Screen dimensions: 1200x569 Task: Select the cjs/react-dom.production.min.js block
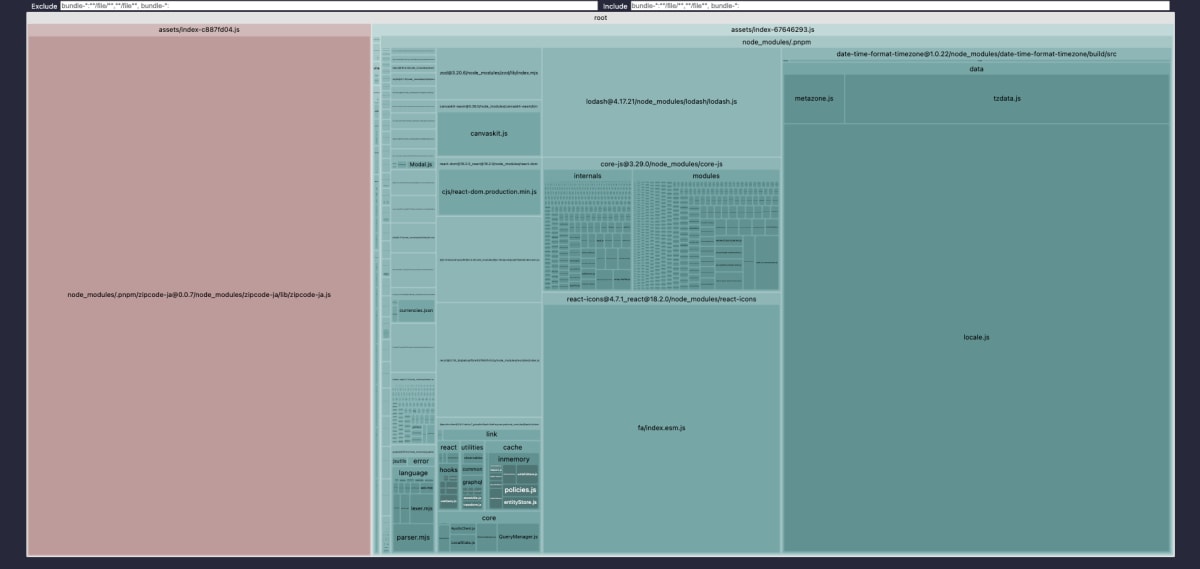tap(489, 191)
